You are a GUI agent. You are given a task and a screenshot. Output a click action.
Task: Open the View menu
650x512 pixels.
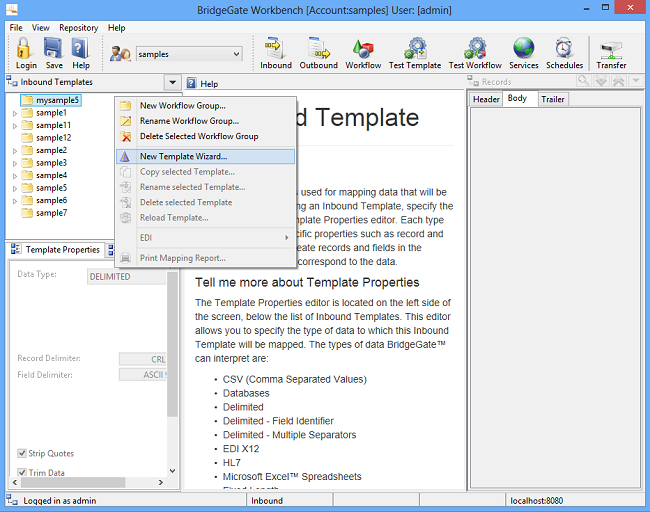tap(41, 28)
